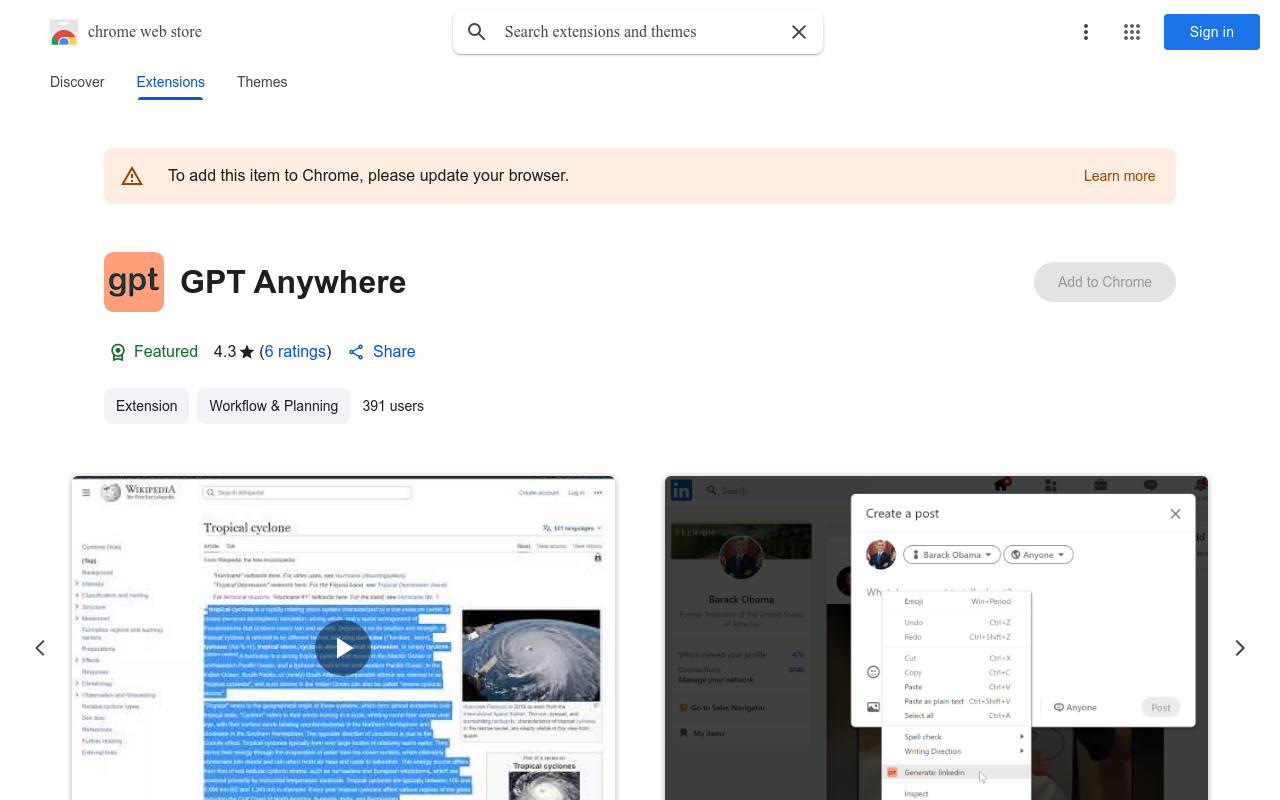
Task: Open the Themes tab
Action: click(262, 82)
